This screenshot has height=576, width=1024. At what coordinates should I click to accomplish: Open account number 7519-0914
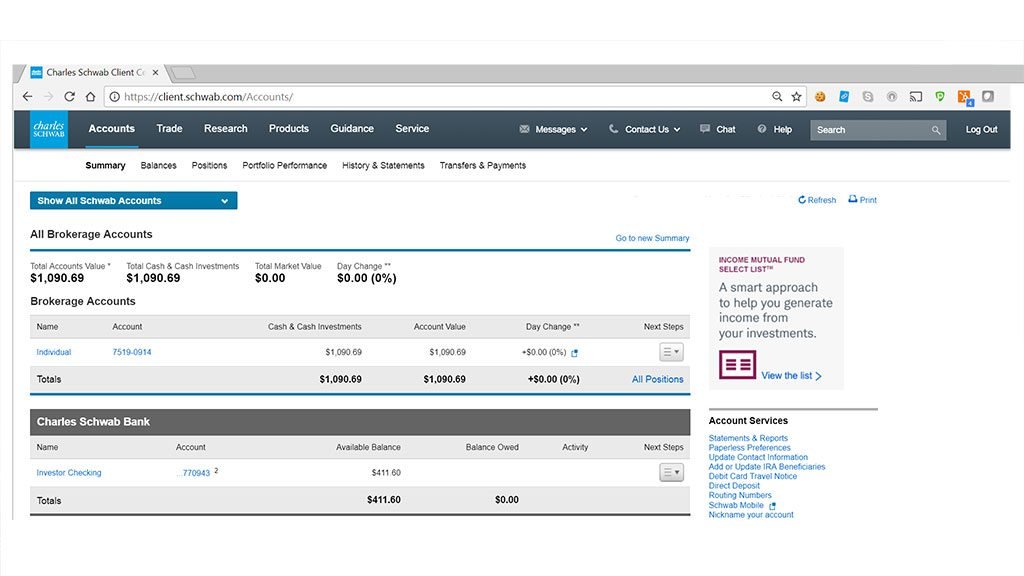132,352
